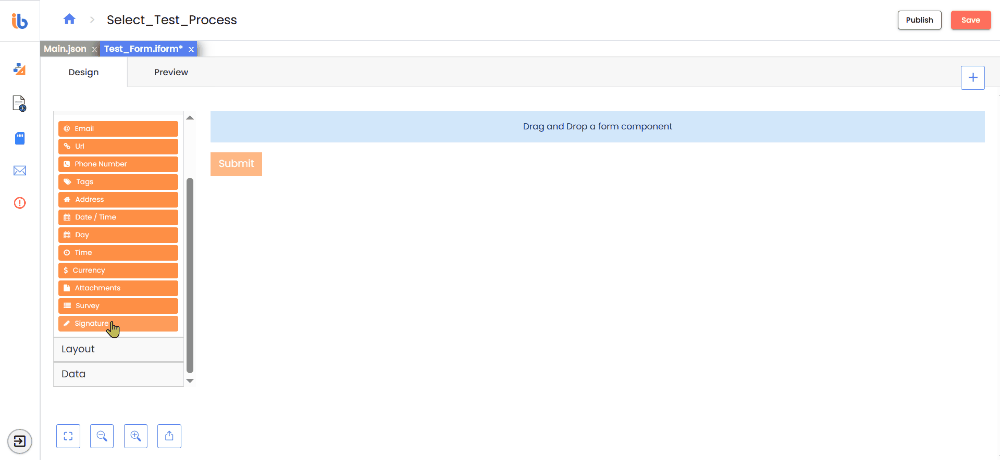Click the component panel scrollbar thumb
This screenshot has width=1000, height=460.
coord(189,276)
